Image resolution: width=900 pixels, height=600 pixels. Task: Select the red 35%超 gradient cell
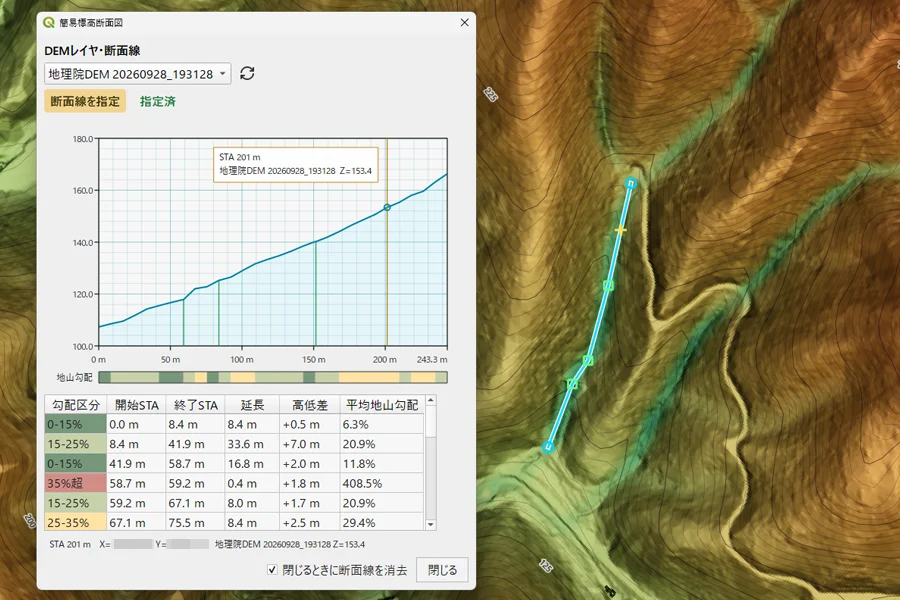pyautogui.click(x=76, y=483)
